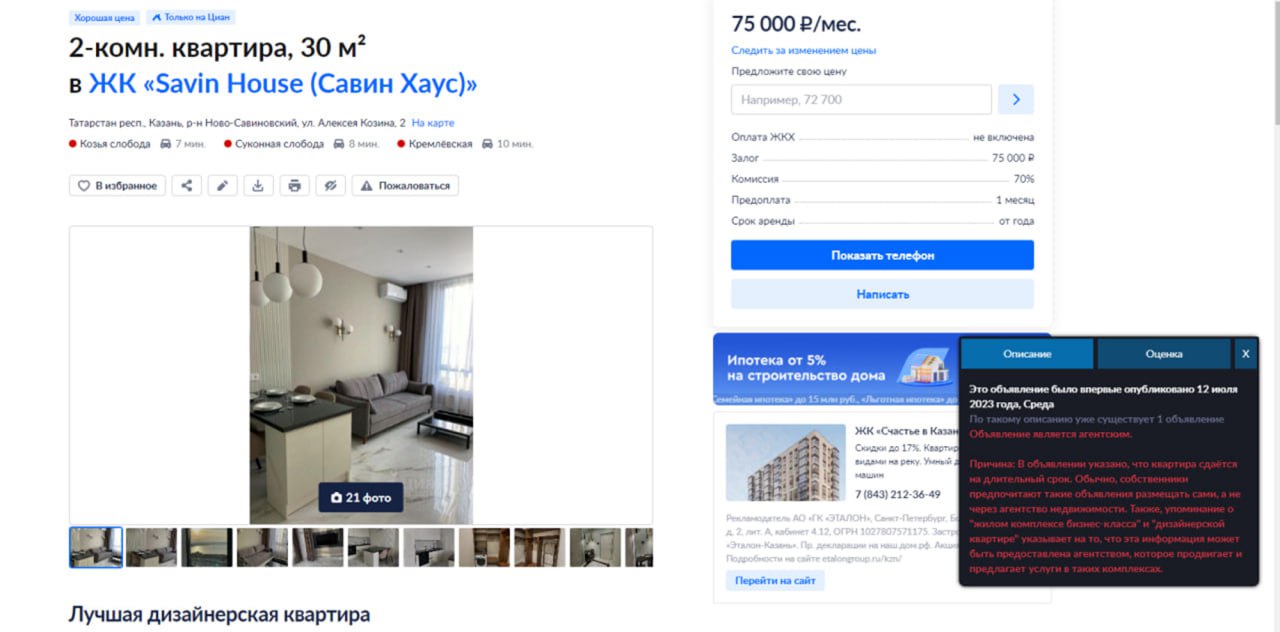Viewport: 1280px width, 632px height.
Task: Click Перейти на сайт in the ad
Action: [x=775, y=581]
